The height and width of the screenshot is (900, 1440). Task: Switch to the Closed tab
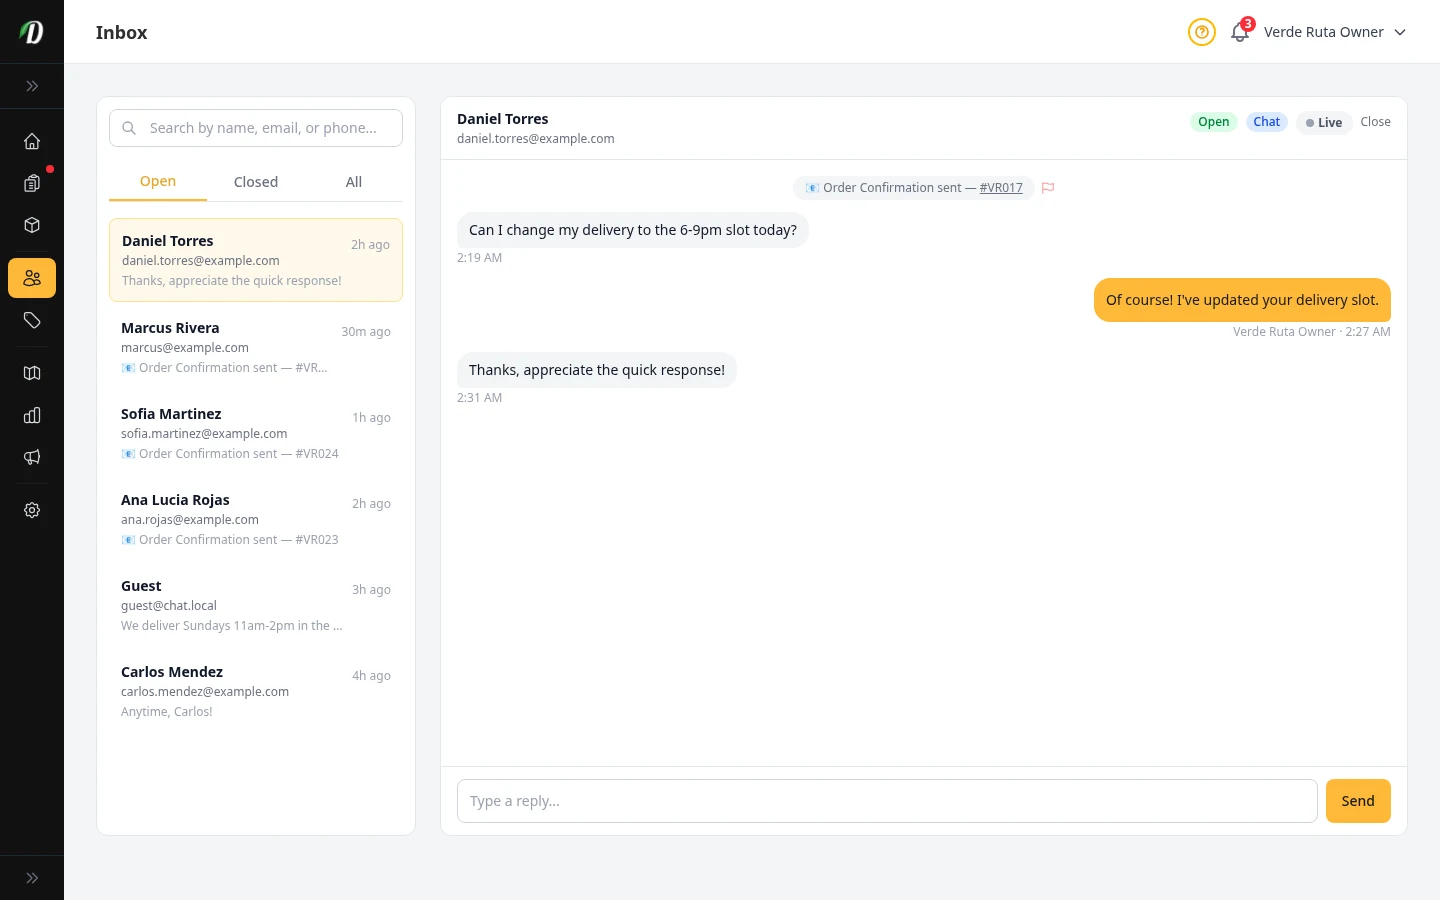pyautogui.click(x=256, y=182)
